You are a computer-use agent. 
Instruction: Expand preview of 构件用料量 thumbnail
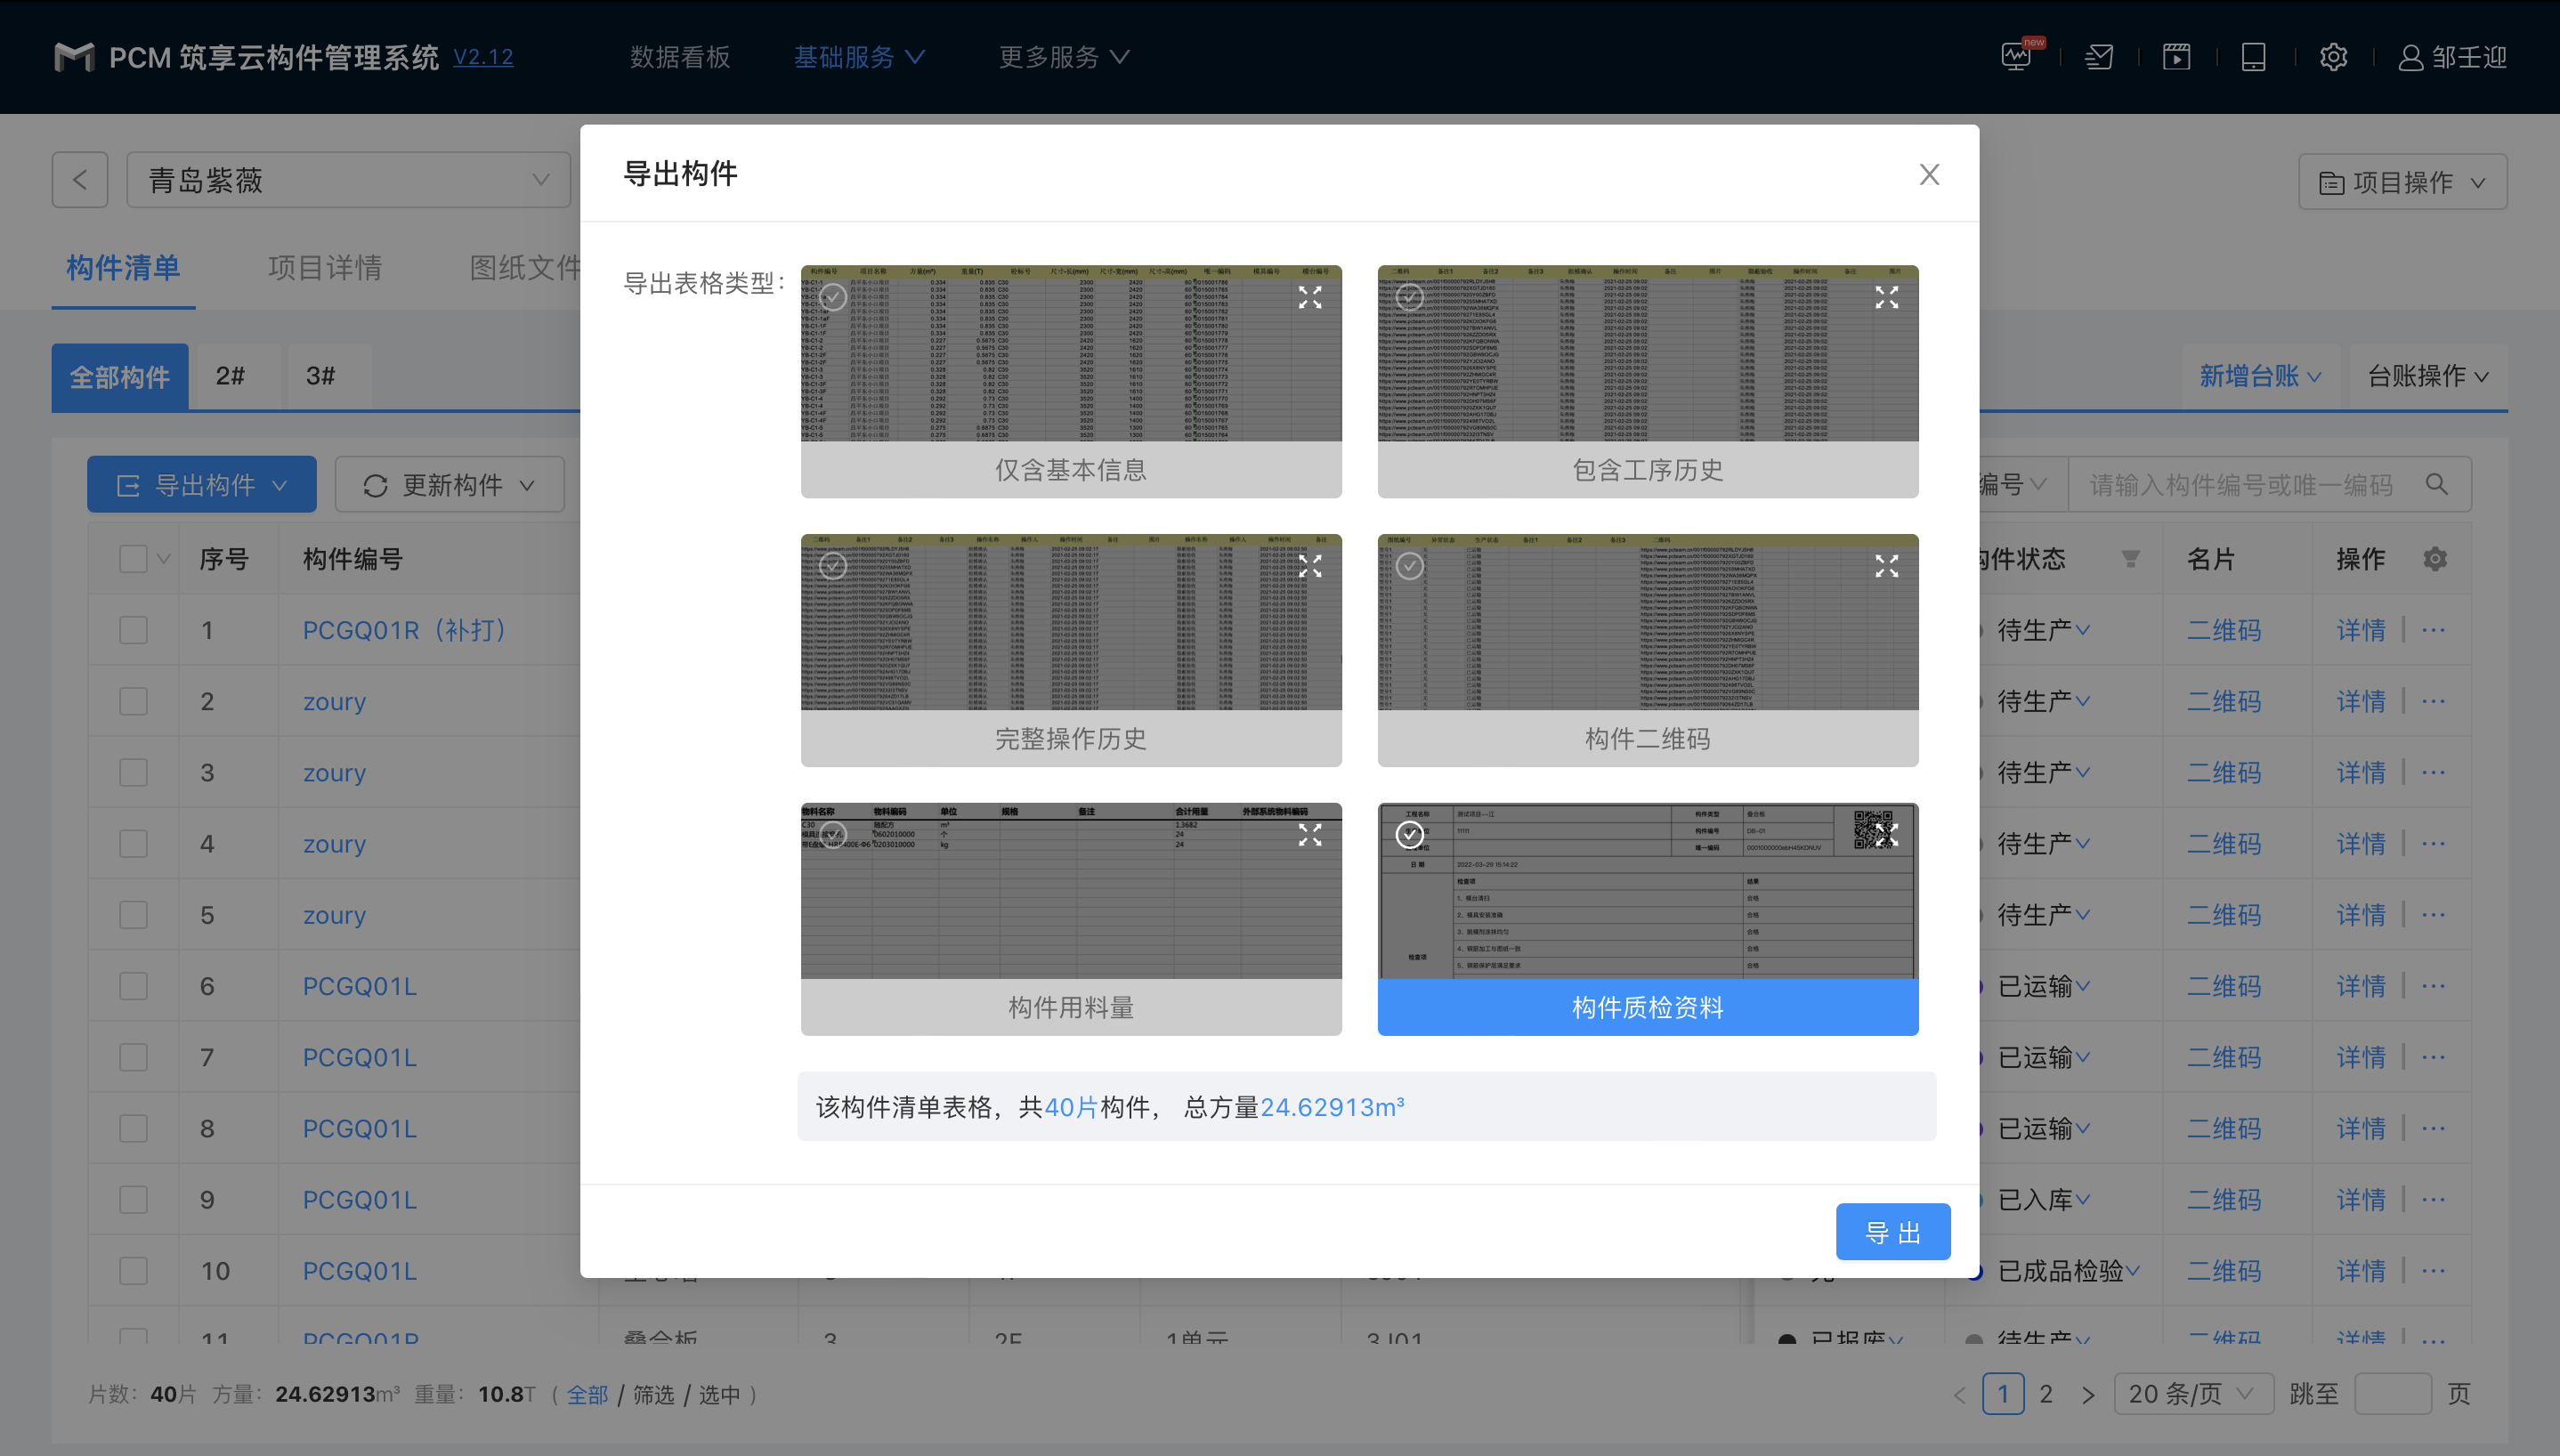coord(1309,835)
